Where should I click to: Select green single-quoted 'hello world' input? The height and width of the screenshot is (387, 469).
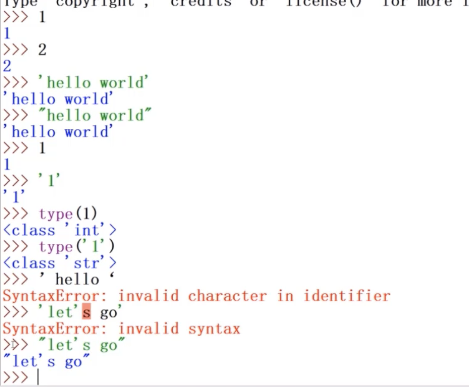click(x=93, y=83)
